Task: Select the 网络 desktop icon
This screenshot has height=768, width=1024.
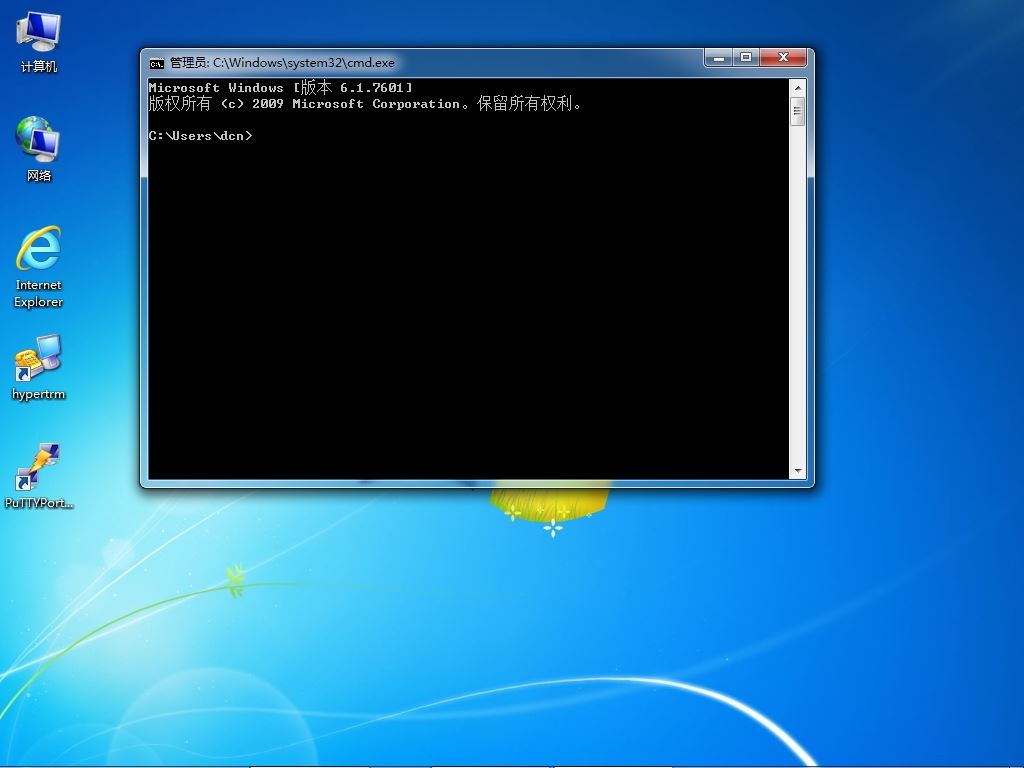Action: point(39,150)
